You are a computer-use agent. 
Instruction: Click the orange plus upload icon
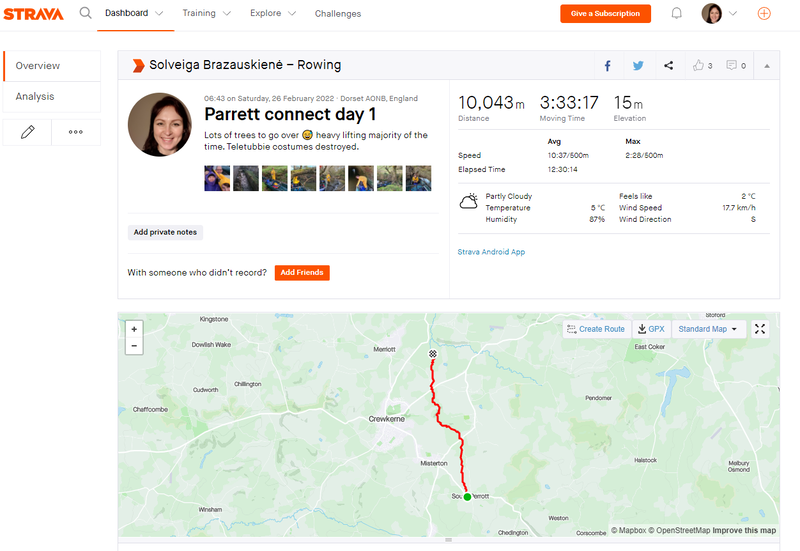764,13
